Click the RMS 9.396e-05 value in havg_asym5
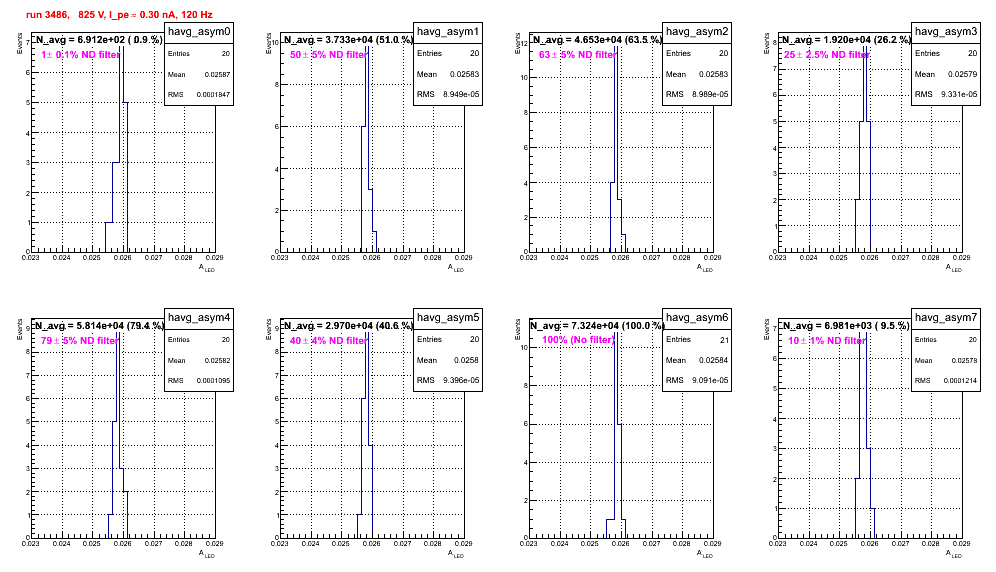This screenshot has height=572, width=996. [462, 380]
